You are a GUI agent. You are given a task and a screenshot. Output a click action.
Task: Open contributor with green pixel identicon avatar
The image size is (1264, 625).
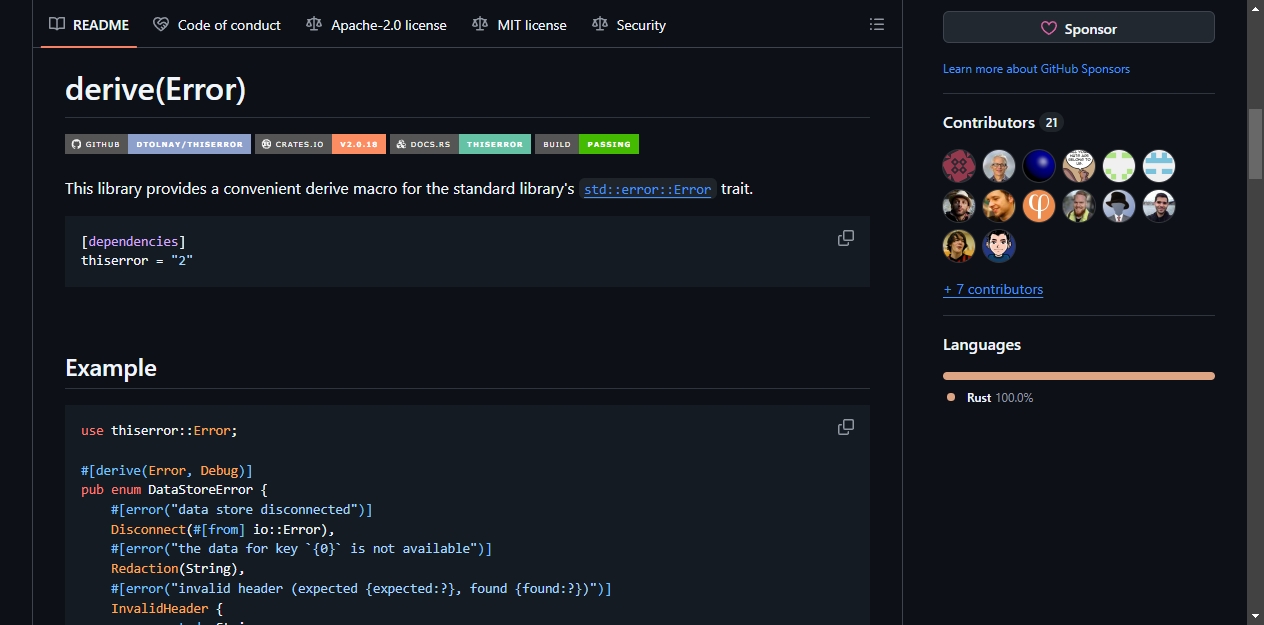point(1119,166)
